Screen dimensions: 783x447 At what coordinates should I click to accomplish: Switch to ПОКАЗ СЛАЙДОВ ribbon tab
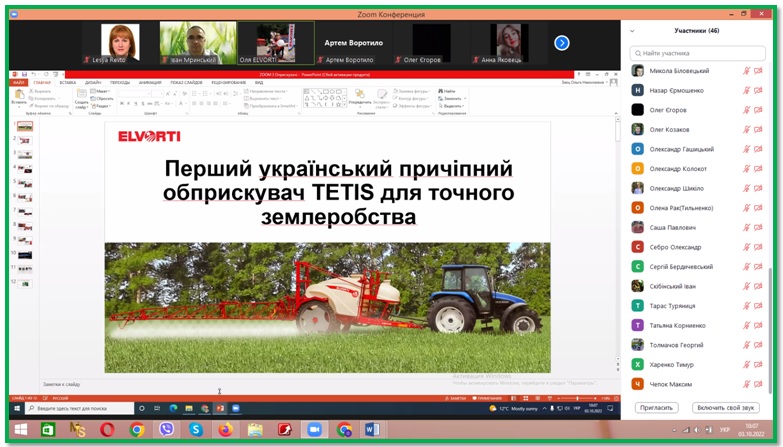click(x=186, y=82)
